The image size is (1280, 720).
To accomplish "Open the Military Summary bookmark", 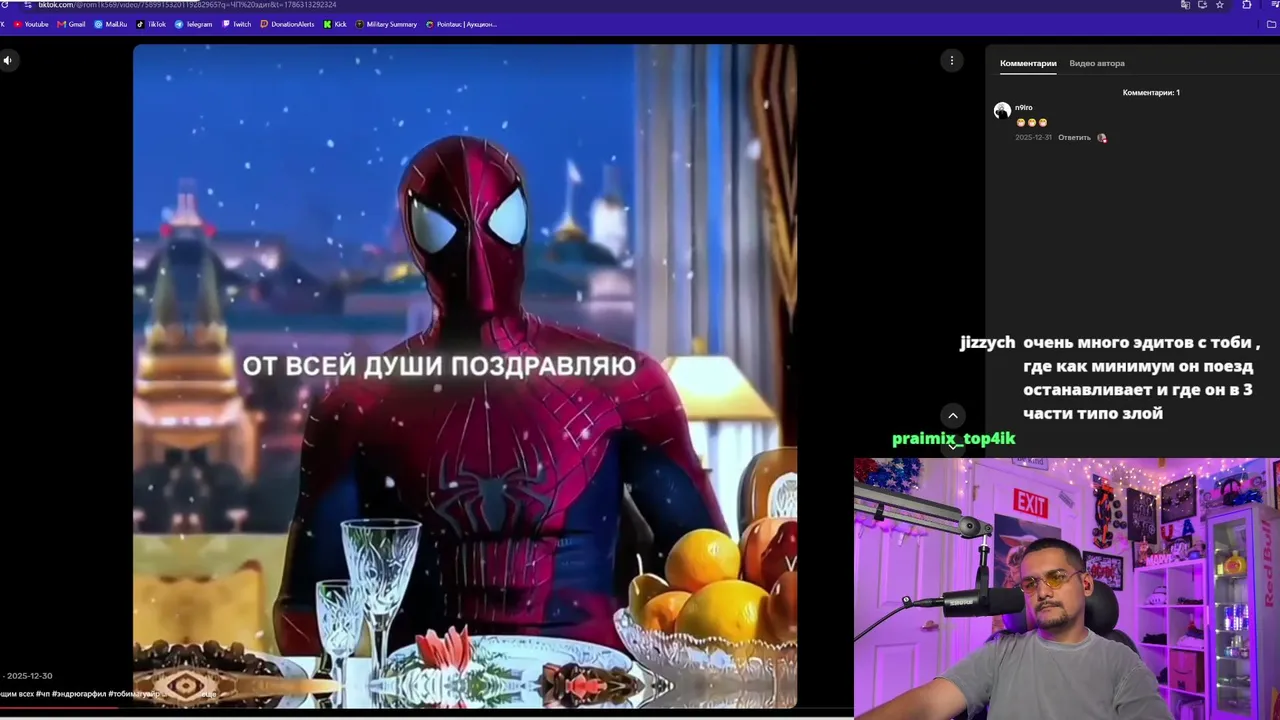I will click(x=386, y=24).
